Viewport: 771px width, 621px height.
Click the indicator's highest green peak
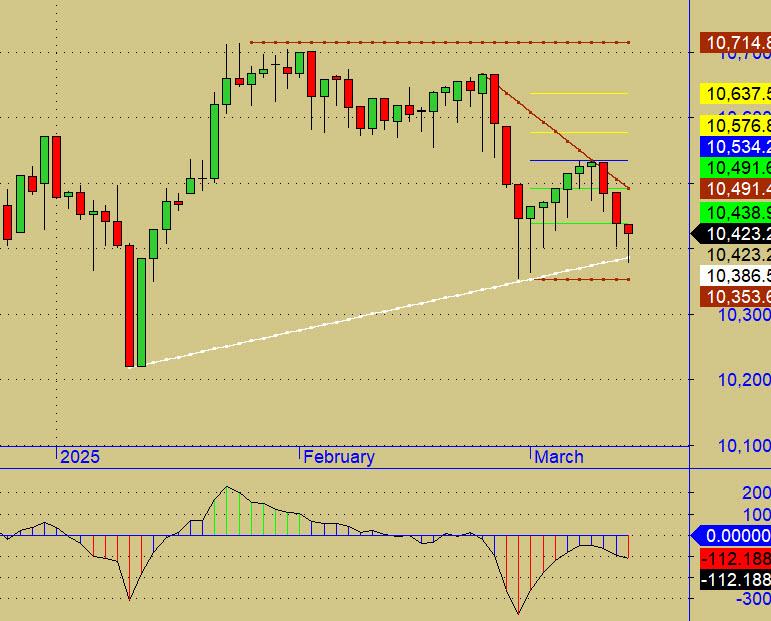click(x=227, y=510)
